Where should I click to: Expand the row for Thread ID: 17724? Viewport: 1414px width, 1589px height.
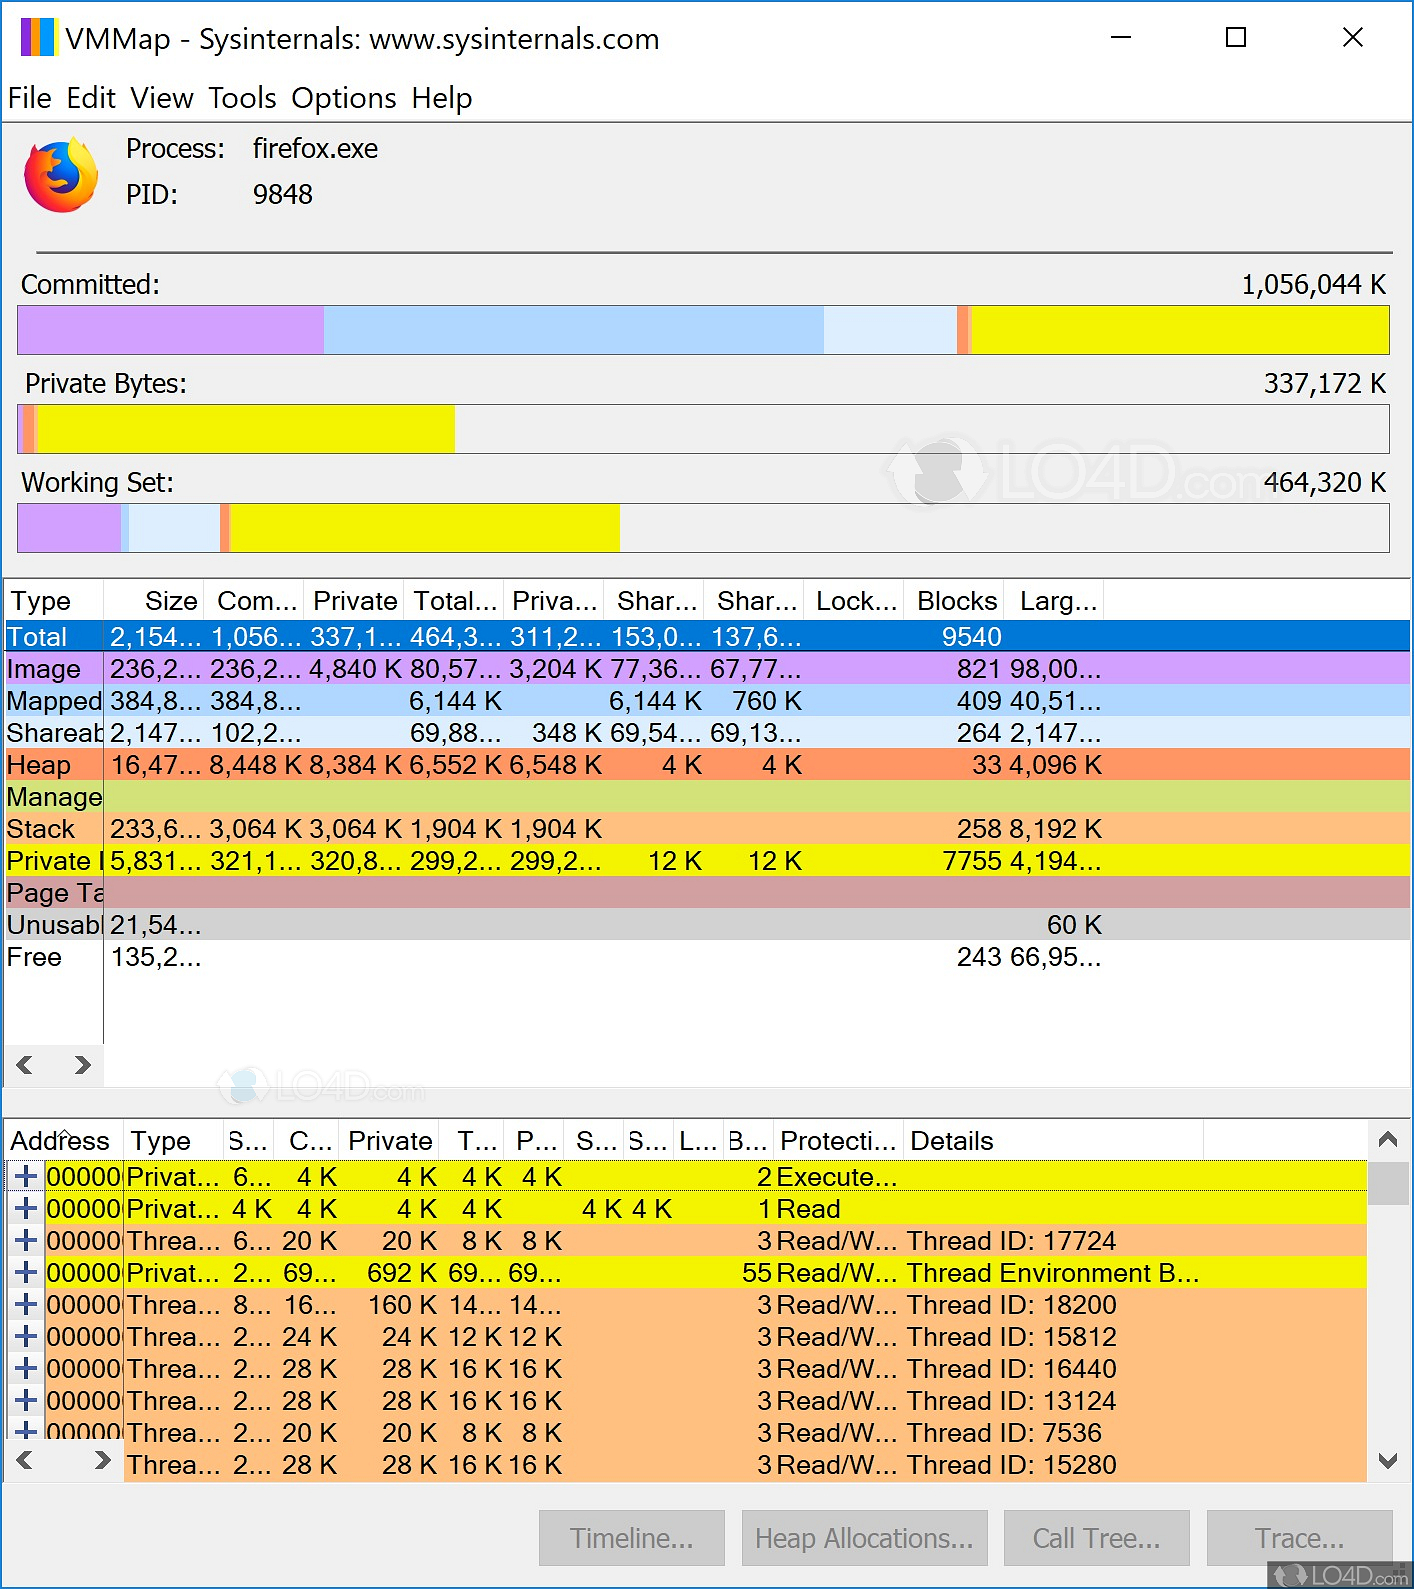pyautogui.click(x=27, y=1240)
